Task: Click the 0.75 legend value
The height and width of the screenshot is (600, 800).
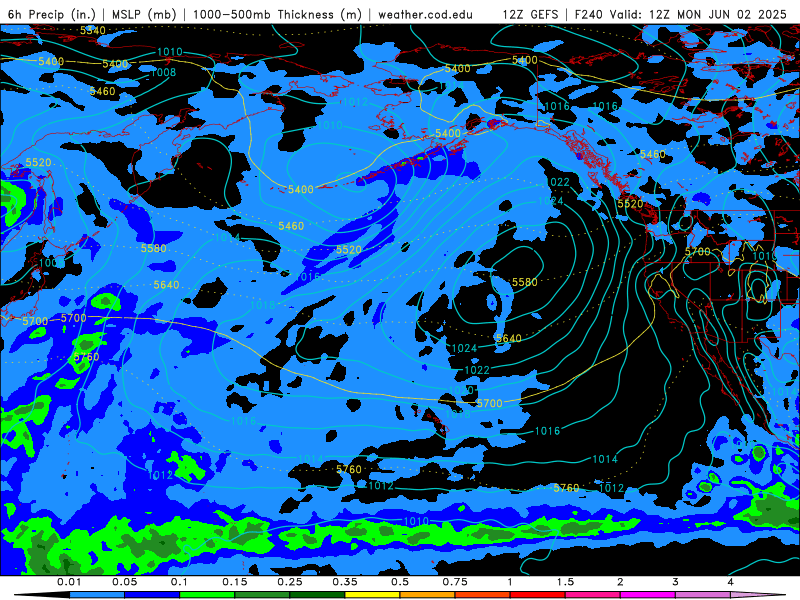Action: tap(455, 582)
